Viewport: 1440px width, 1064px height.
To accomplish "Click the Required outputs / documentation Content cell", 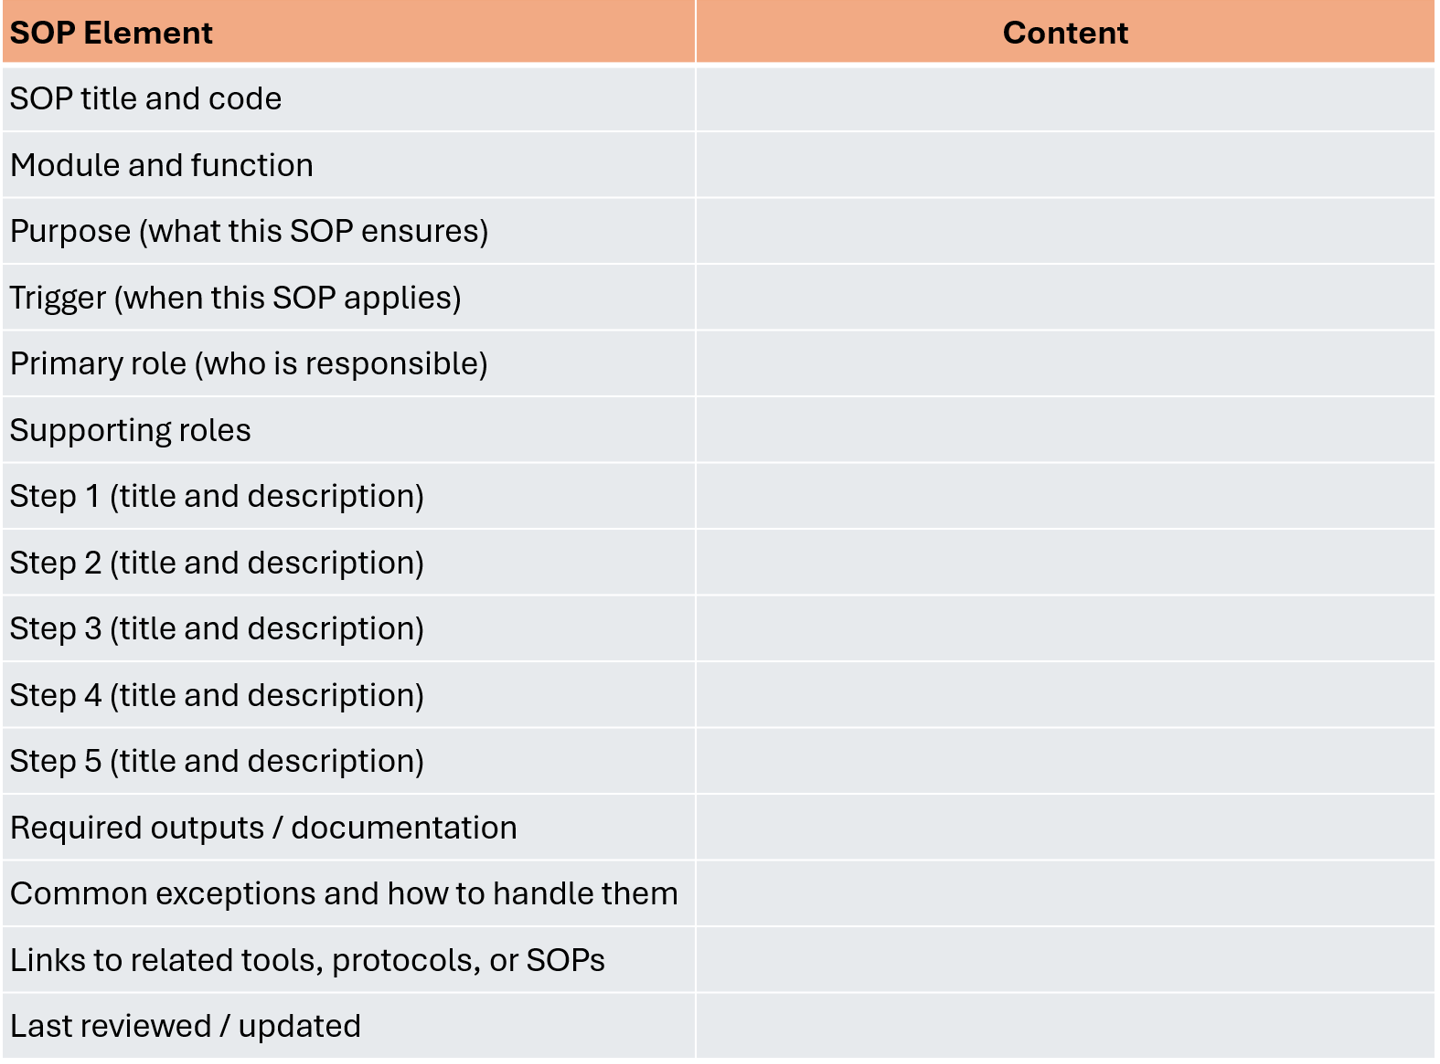I will (x=1065, y=828).
